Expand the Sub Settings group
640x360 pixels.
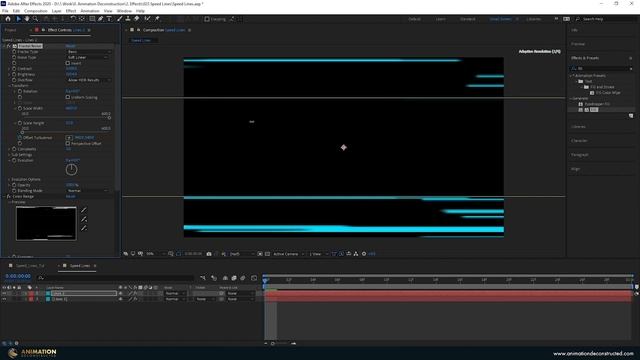pyautogui.click(x=9, y=155)
